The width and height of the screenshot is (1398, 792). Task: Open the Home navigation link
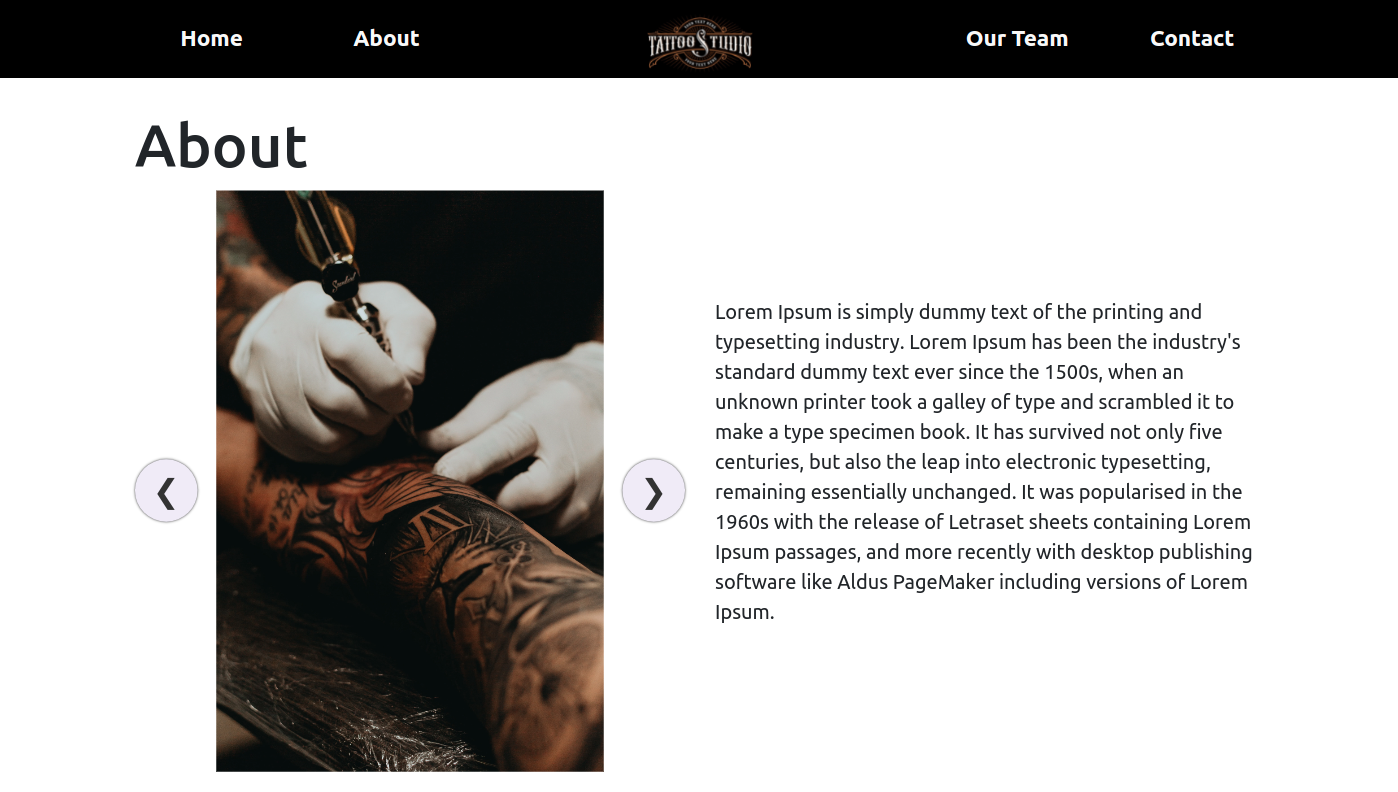tap(211, 38)
